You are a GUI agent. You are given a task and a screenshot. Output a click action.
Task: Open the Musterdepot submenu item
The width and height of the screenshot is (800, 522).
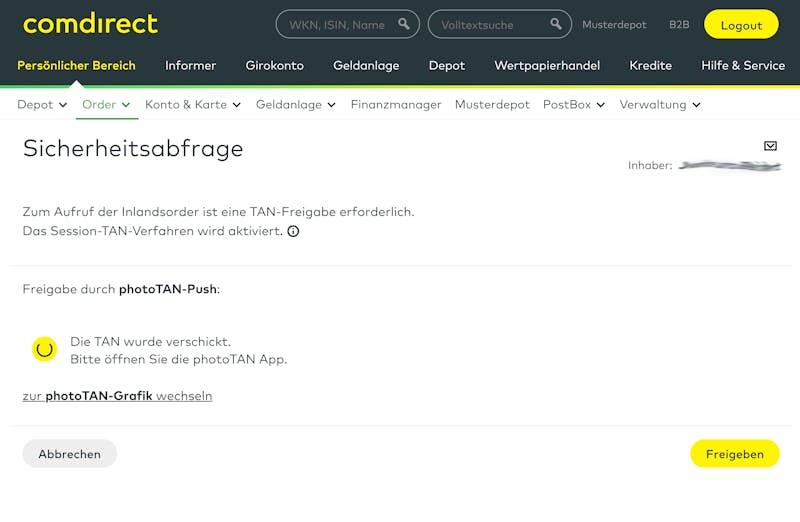click(492, 105)
